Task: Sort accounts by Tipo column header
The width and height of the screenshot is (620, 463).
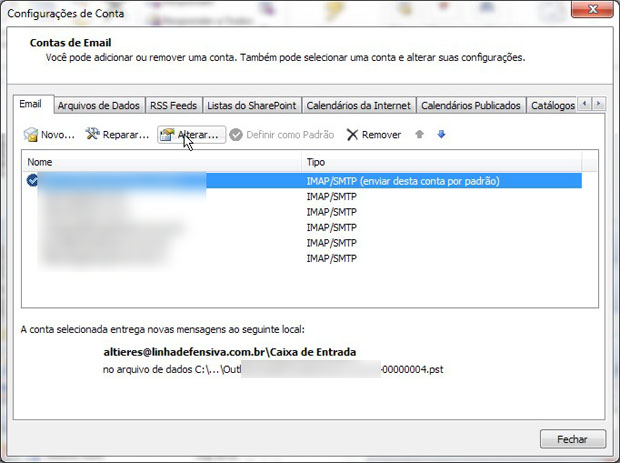Action: (440, 161)
